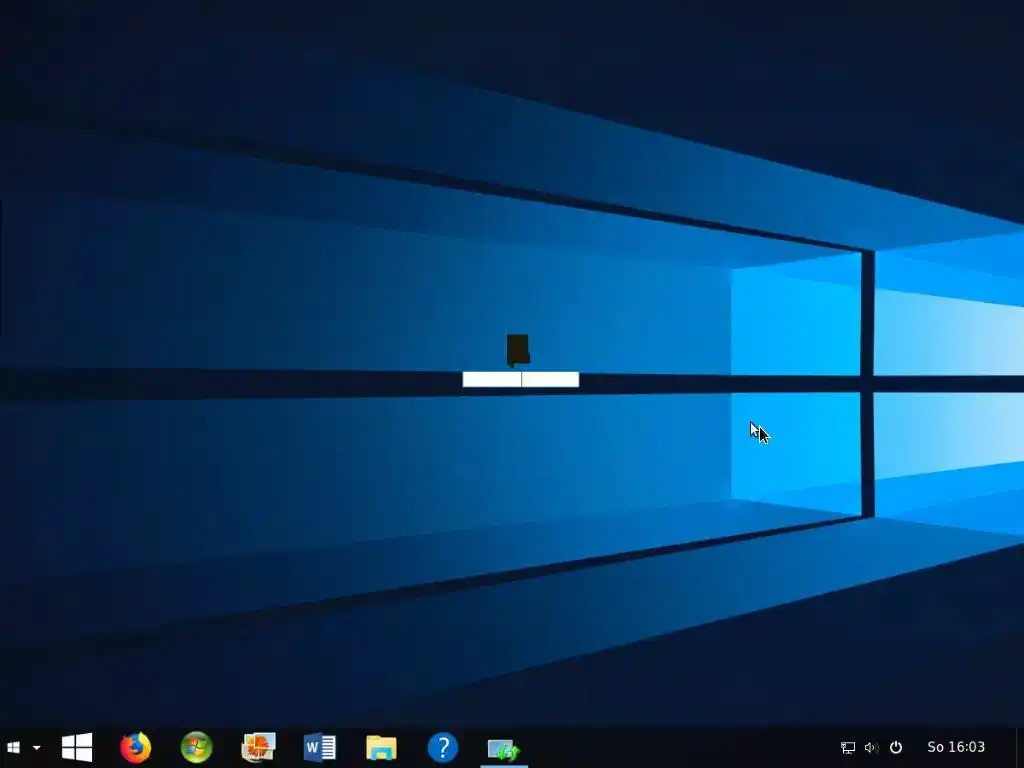Open the network status tray icon
Image resolution: width=1024 pixels, height=768 pixels.
(848, 747)
